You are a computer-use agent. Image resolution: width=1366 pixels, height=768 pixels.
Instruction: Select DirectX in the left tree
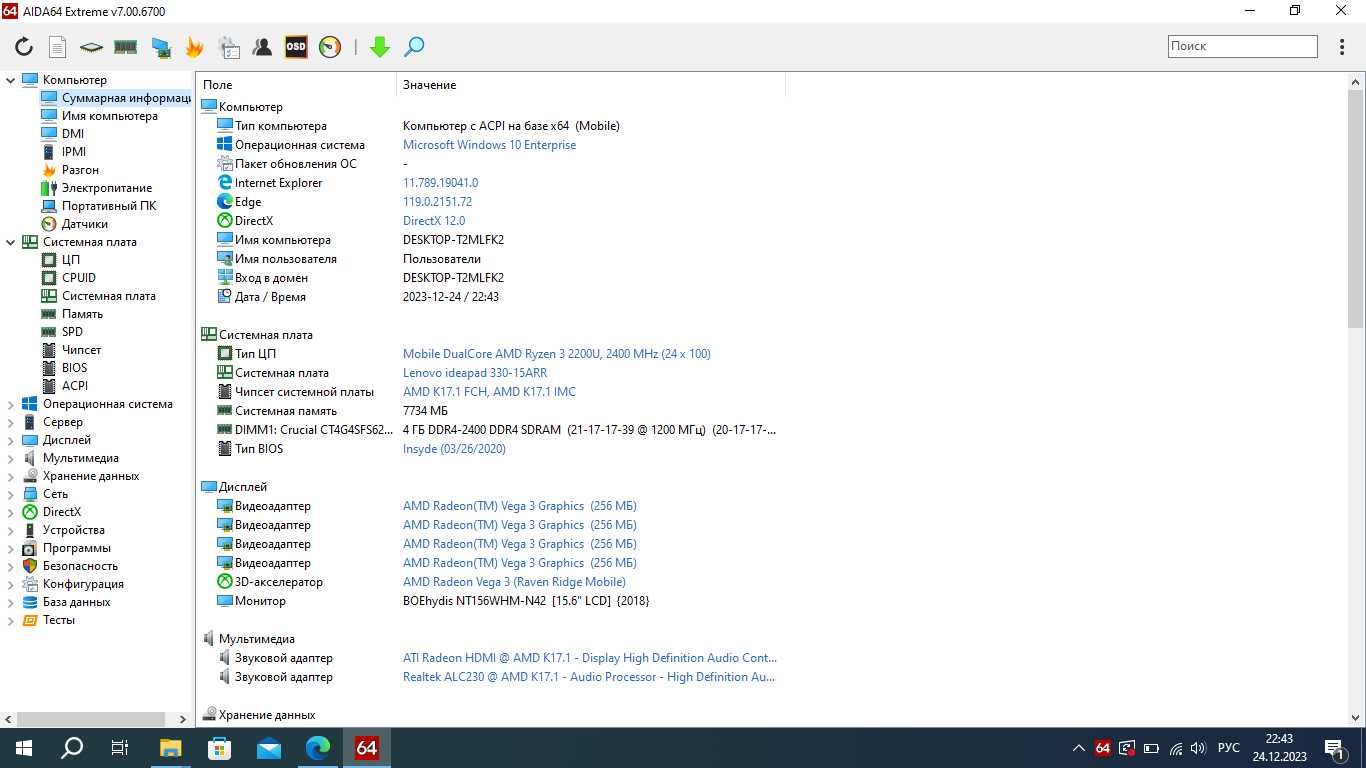click(52, 512)
